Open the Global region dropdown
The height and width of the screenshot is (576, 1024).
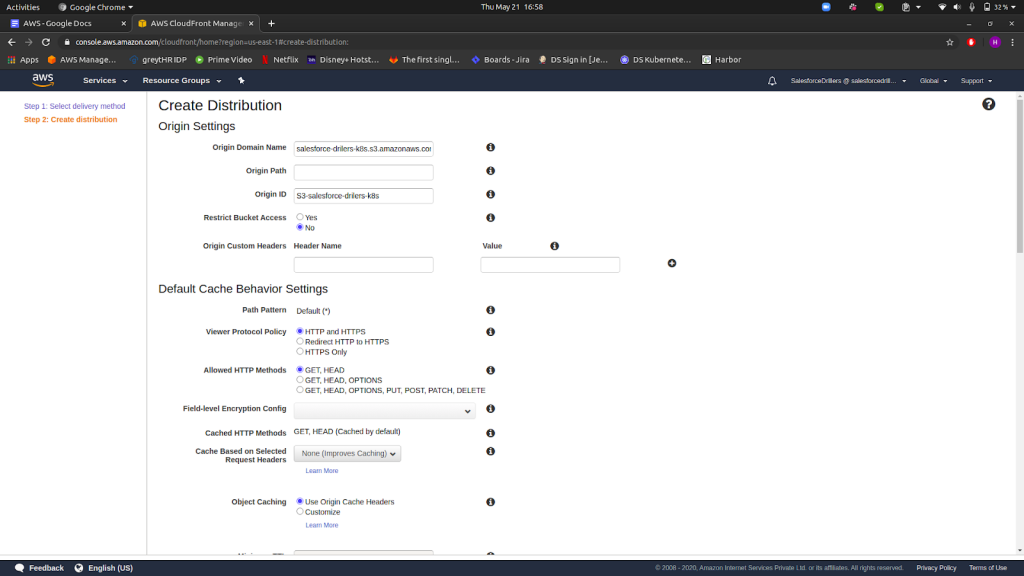coord(933,81)
